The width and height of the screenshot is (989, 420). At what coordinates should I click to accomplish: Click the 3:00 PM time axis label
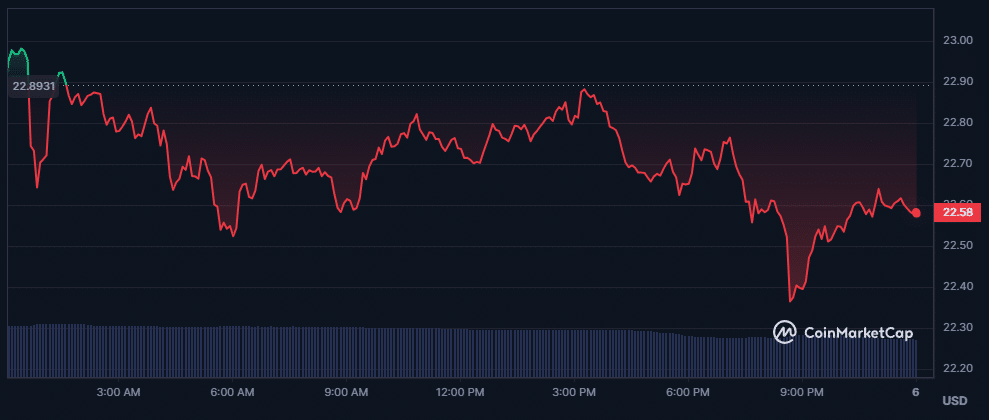coord(574,392)
